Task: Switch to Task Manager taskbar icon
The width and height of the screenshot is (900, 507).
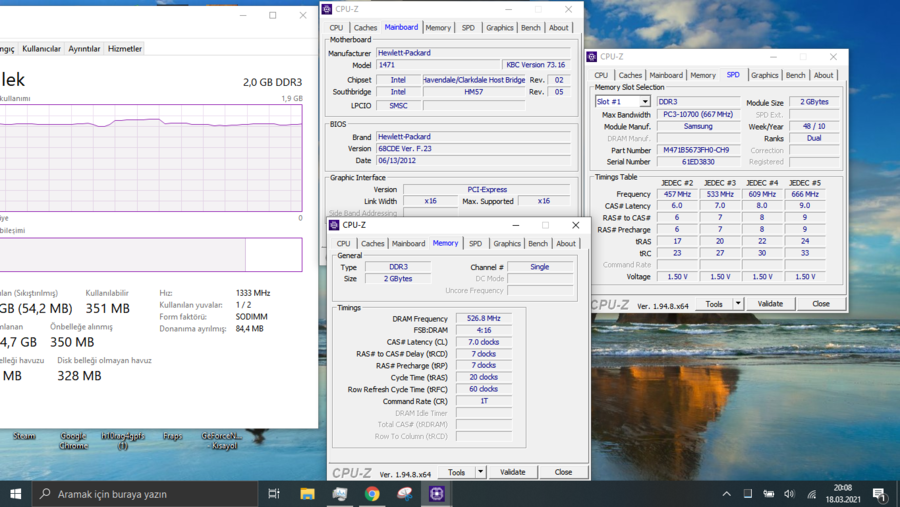Action: click(340, 494)
